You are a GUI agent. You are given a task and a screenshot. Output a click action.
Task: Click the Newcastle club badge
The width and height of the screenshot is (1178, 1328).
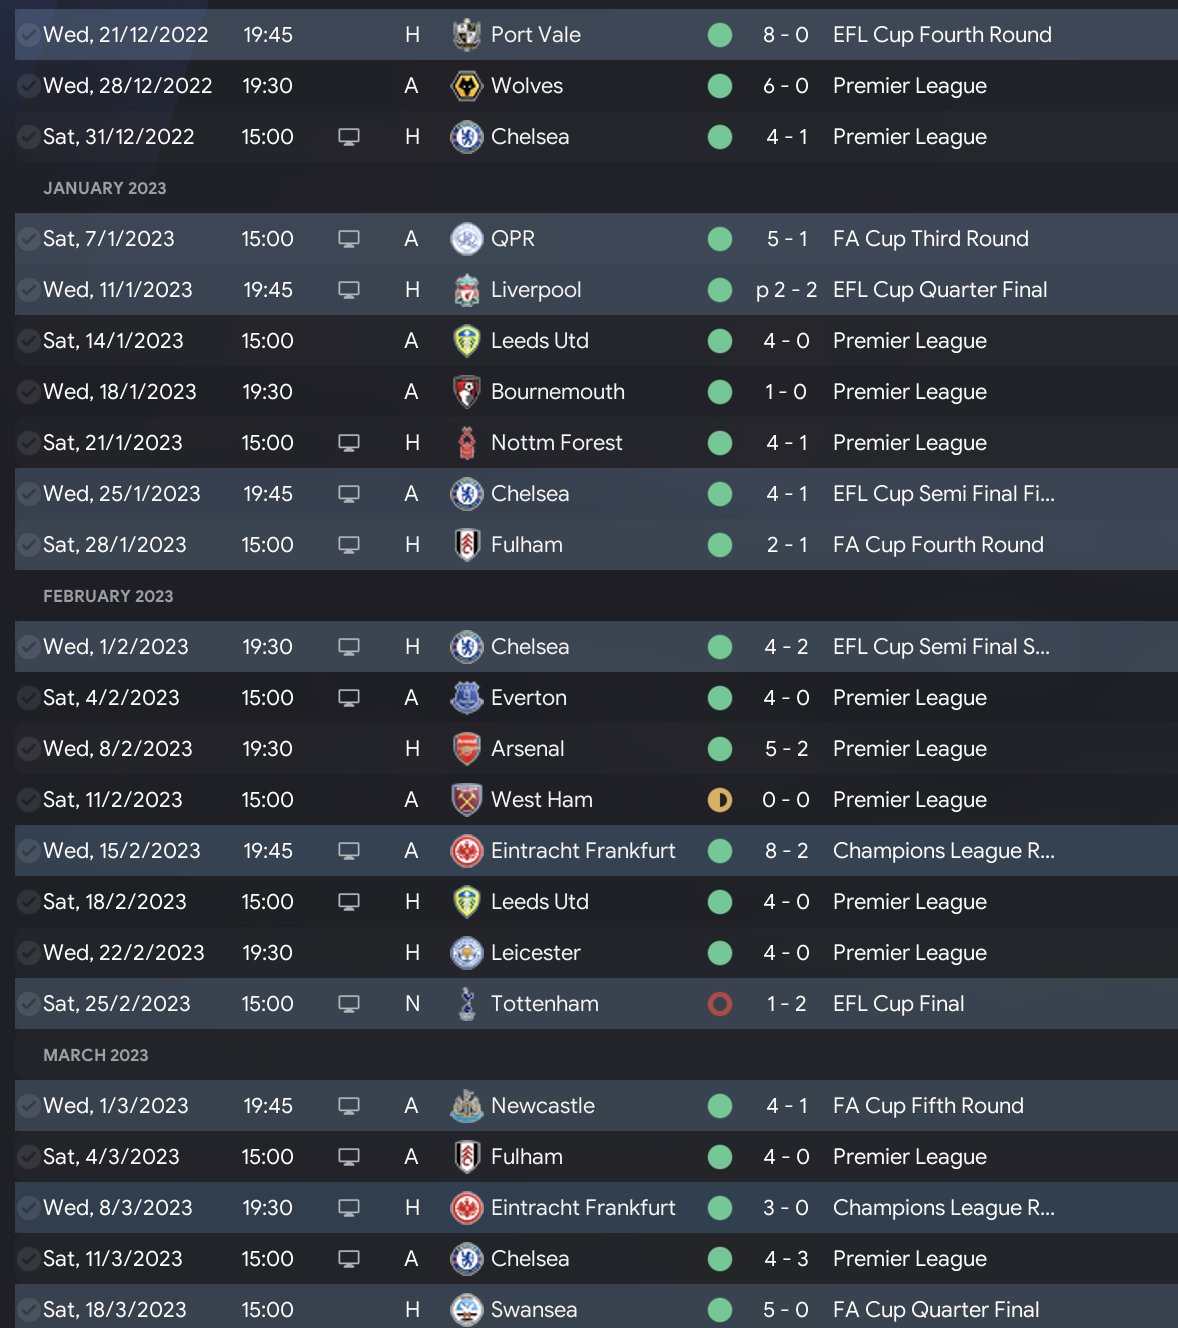tap(466, 1106)
